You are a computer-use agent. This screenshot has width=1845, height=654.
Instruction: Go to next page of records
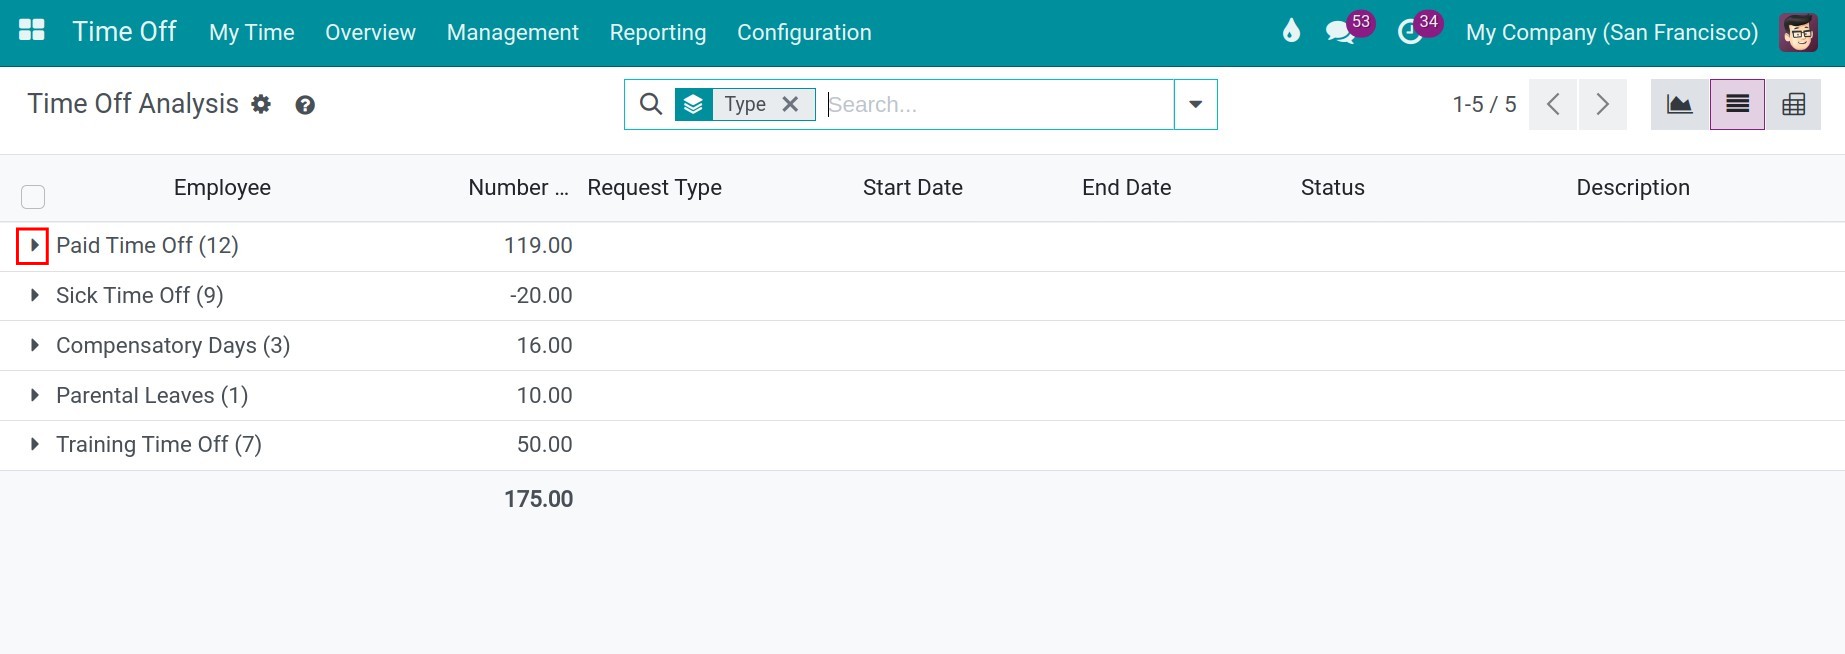[x=1602, y=104]
